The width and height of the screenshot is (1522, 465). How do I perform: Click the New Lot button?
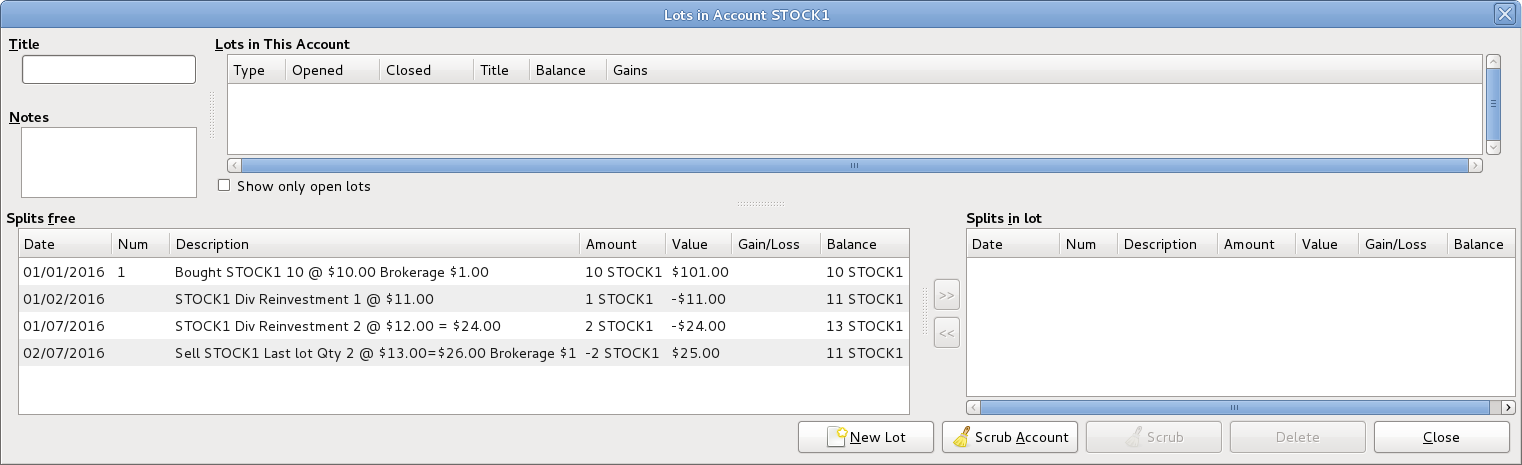point(865,437)
